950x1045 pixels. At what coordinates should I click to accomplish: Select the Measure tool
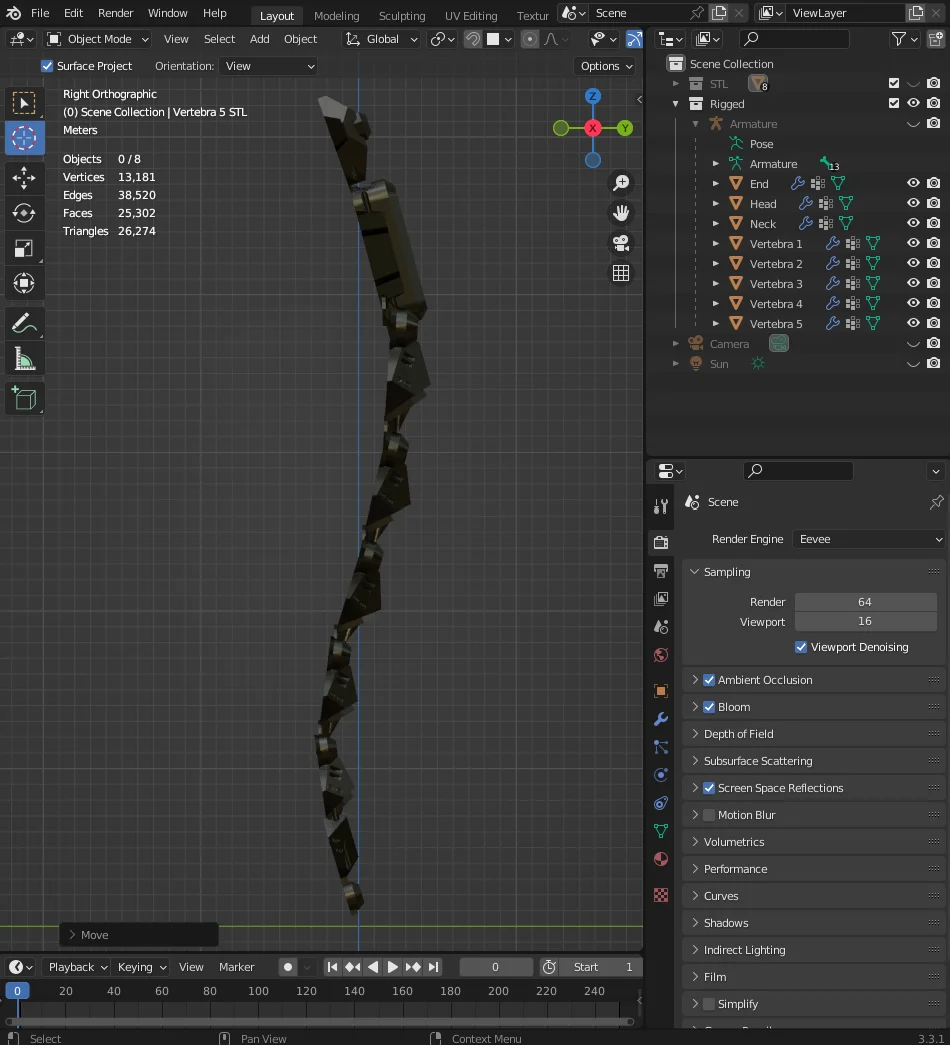coord(24,356)
